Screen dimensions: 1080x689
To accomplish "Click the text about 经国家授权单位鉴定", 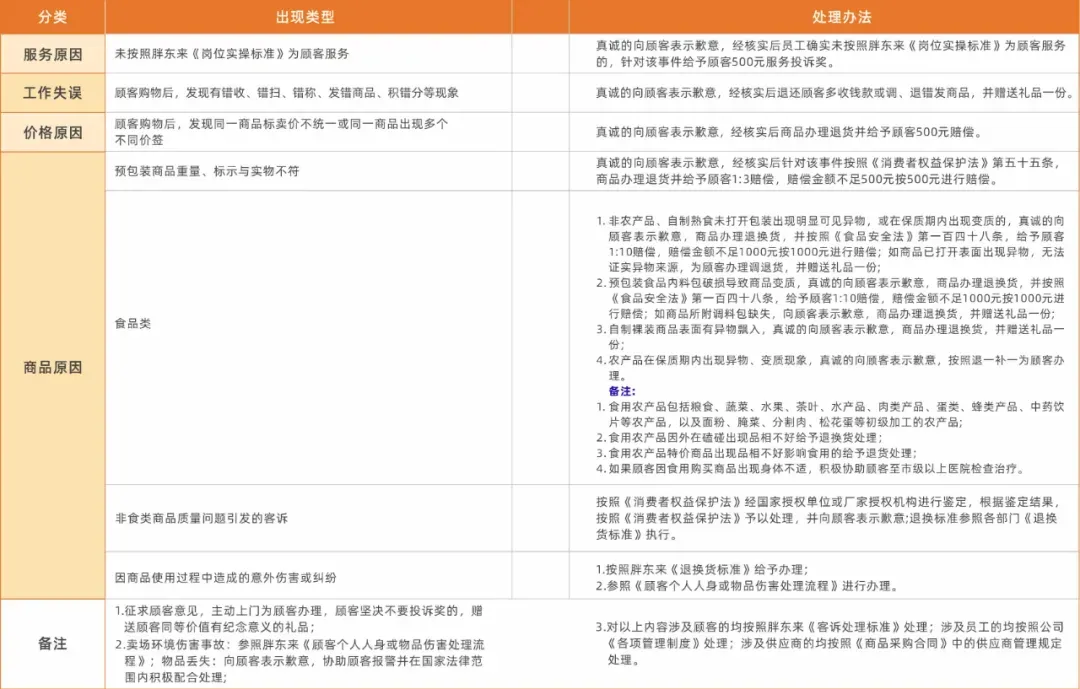I will 827,518.
